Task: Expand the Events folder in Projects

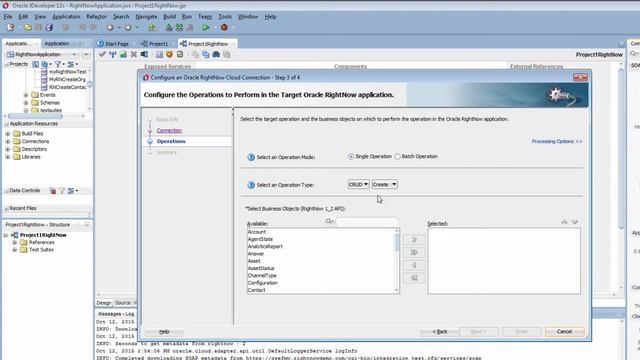Action: click(x=26, y=95)
